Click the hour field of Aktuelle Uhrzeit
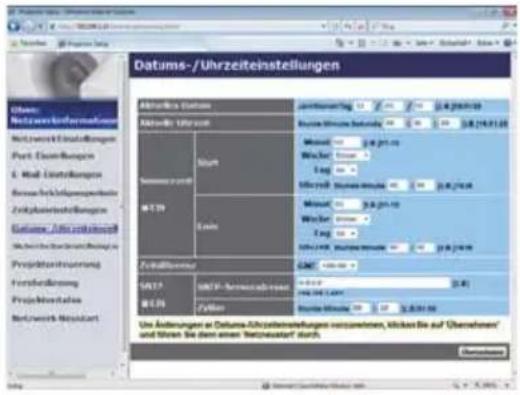 point(393,123)
